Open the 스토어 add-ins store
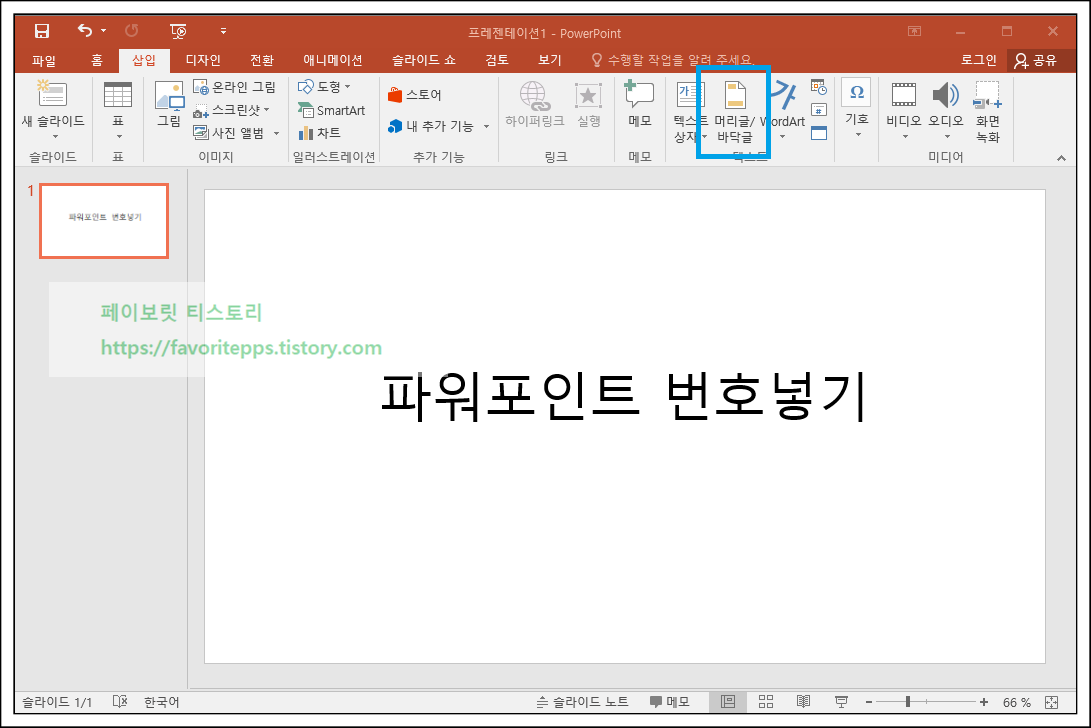This screenshot has width=1091, height=728. [x=415, y=95]
